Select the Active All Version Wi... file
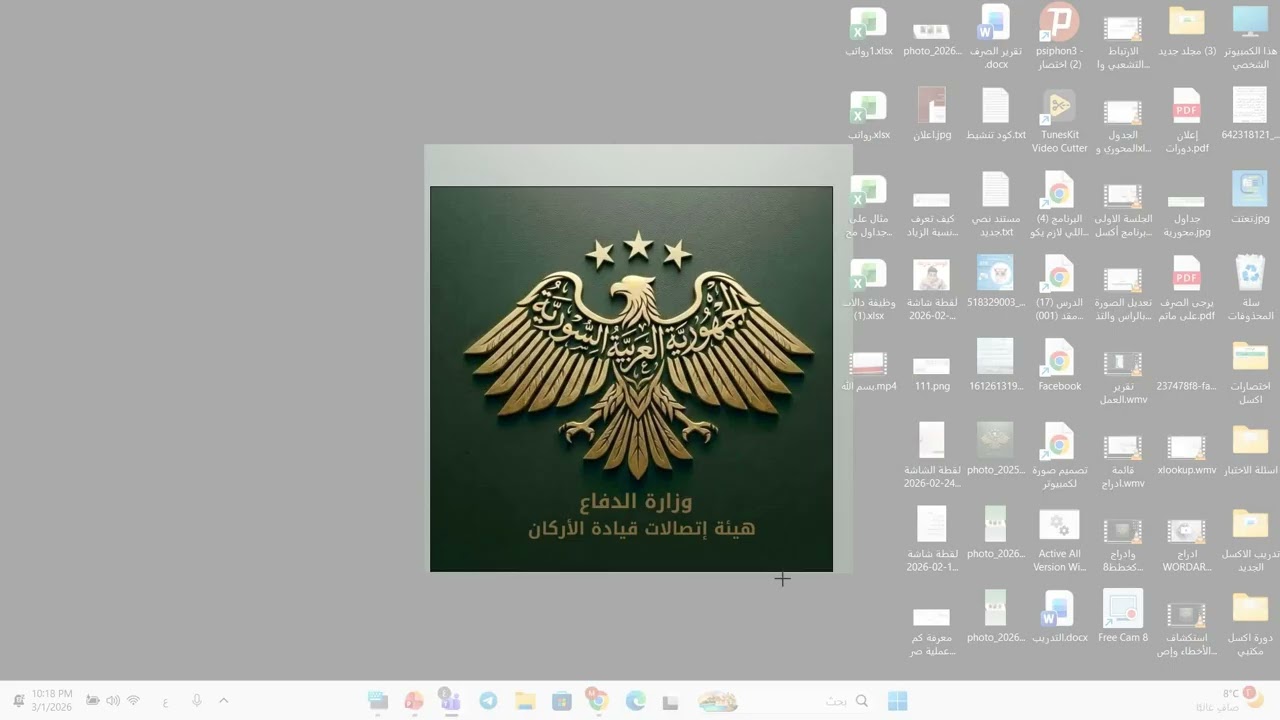The width and height of the screenshot is (1280, 720). [1059, 540]
